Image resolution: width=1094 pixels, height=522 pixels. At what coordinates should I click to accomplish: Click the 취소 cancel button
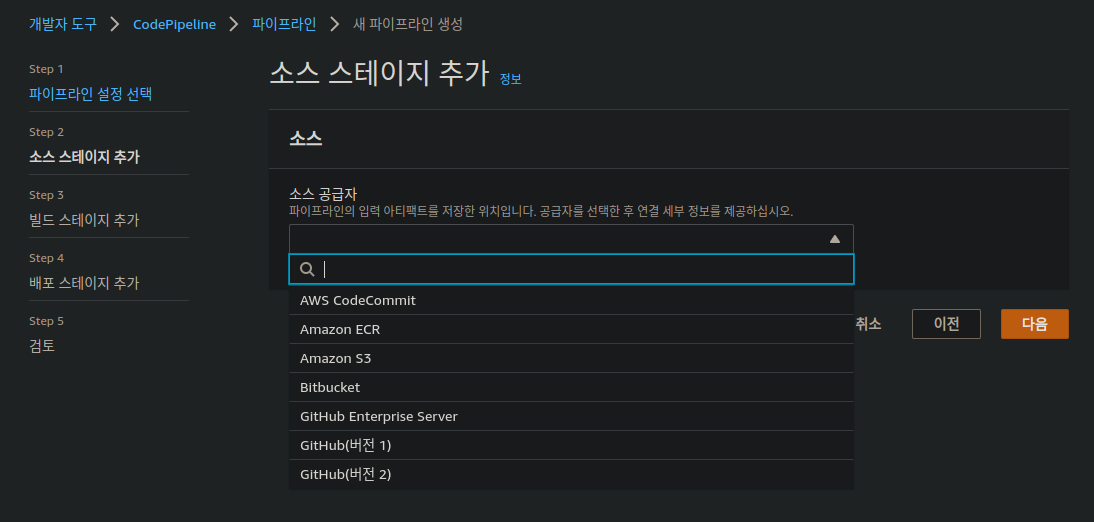tap(868, 324)
